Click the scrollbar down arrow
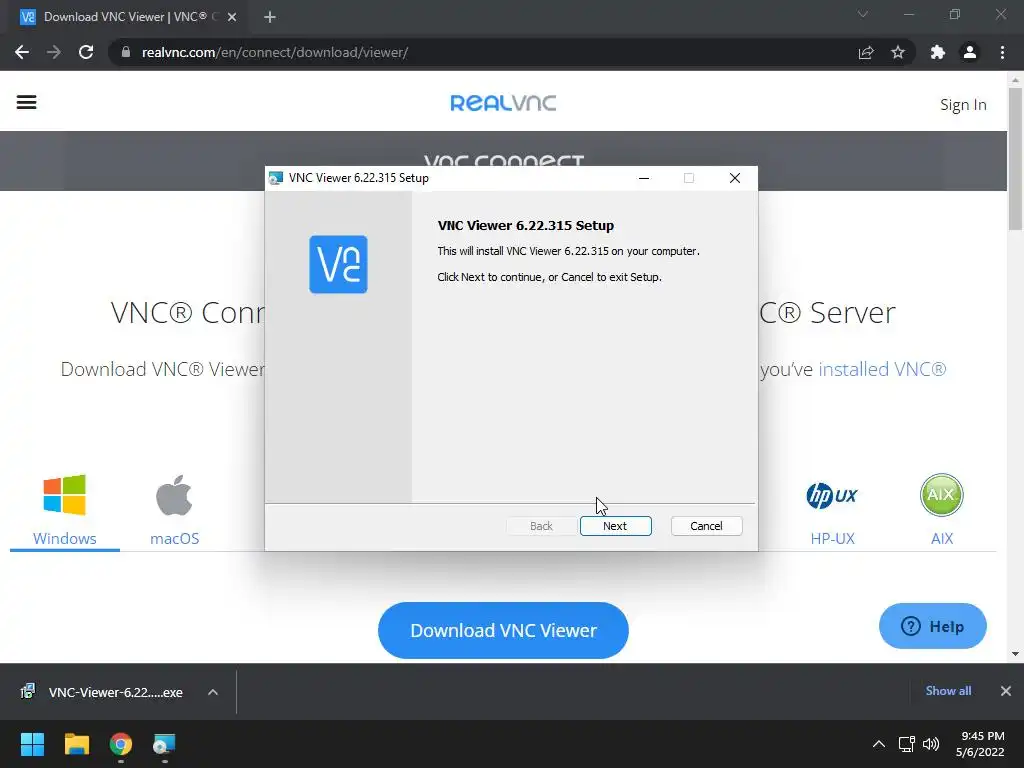 pyautogui.click(x=1015, y=654)
